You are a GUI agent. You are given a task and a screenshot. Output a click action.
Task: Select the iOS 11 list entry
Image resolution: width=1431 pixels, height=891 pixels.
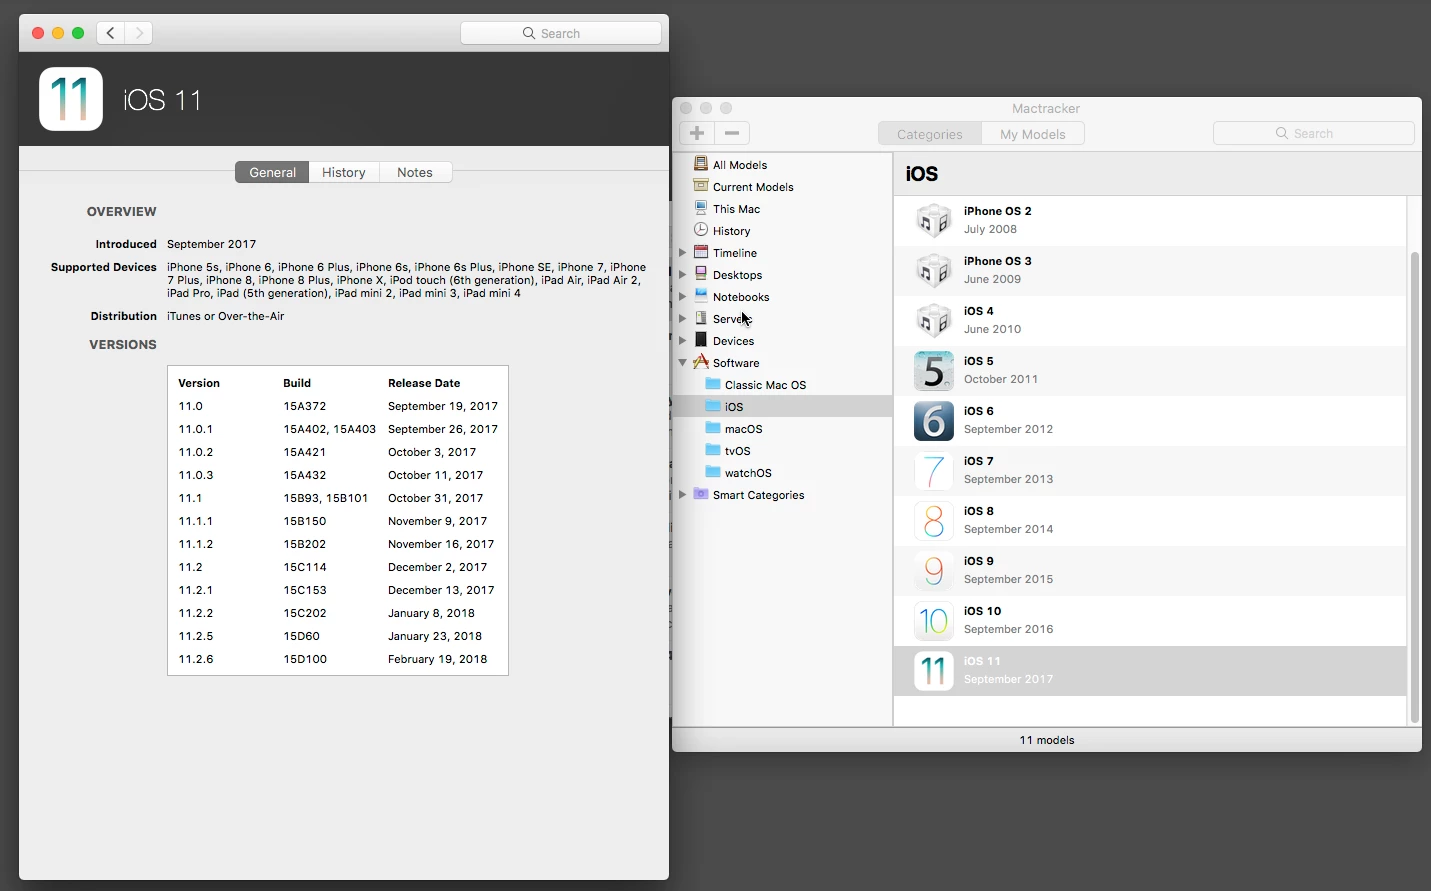(x=1150, y=670)
